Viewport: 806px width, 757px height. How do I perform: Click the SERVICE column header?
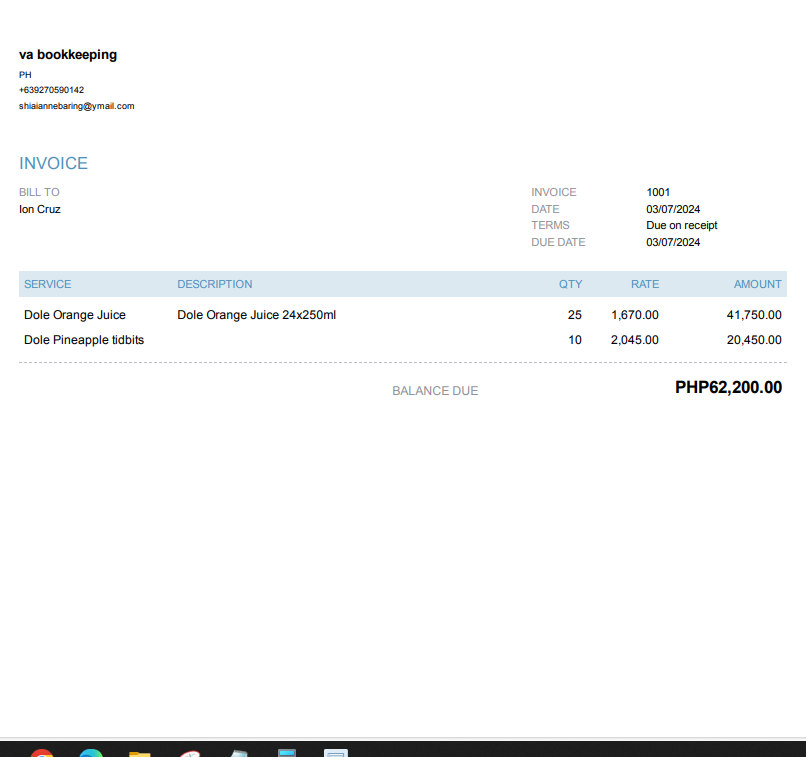(47, 284)
